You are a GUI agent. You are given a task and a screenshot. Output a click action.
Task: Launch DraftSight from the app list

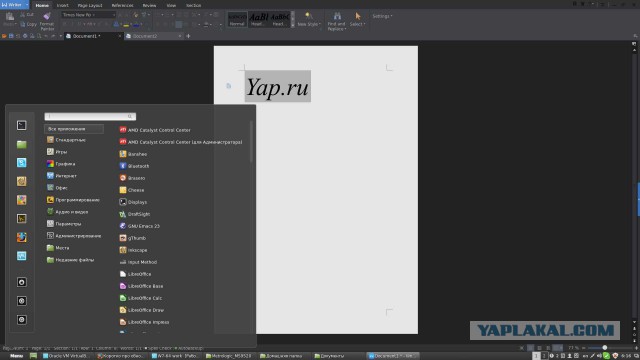tap(135, 214)
